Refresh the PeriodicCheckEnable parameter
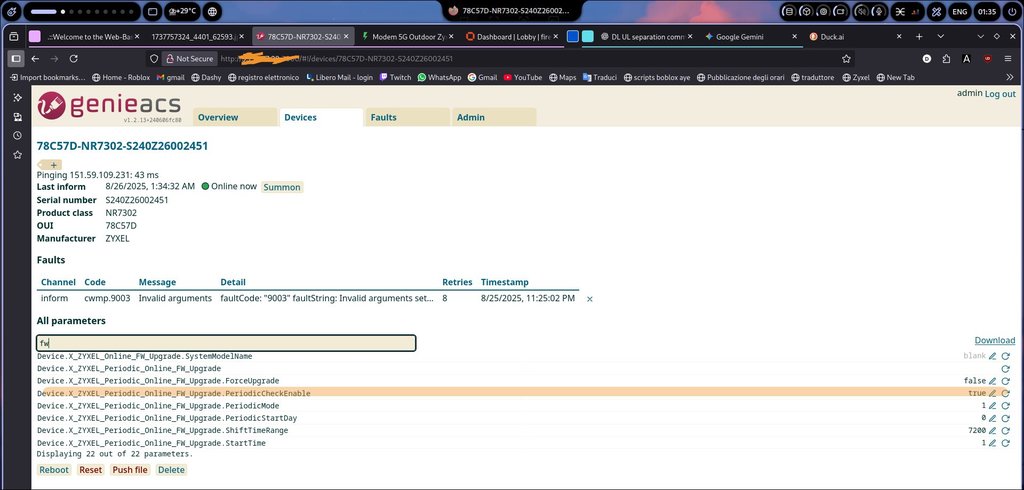The image size is (1024, 490). click(1006, 394)
